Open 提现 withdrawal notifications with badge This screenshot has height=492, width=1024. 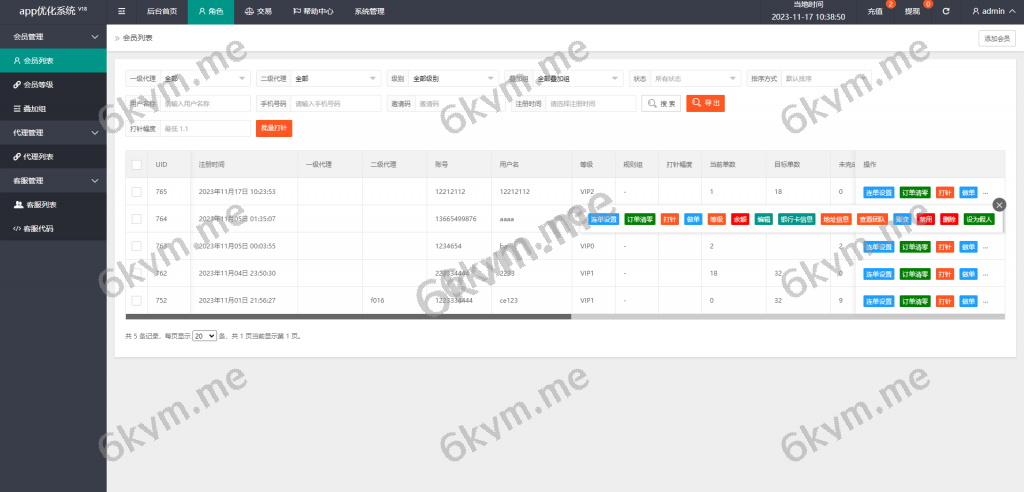coord(912,12)
